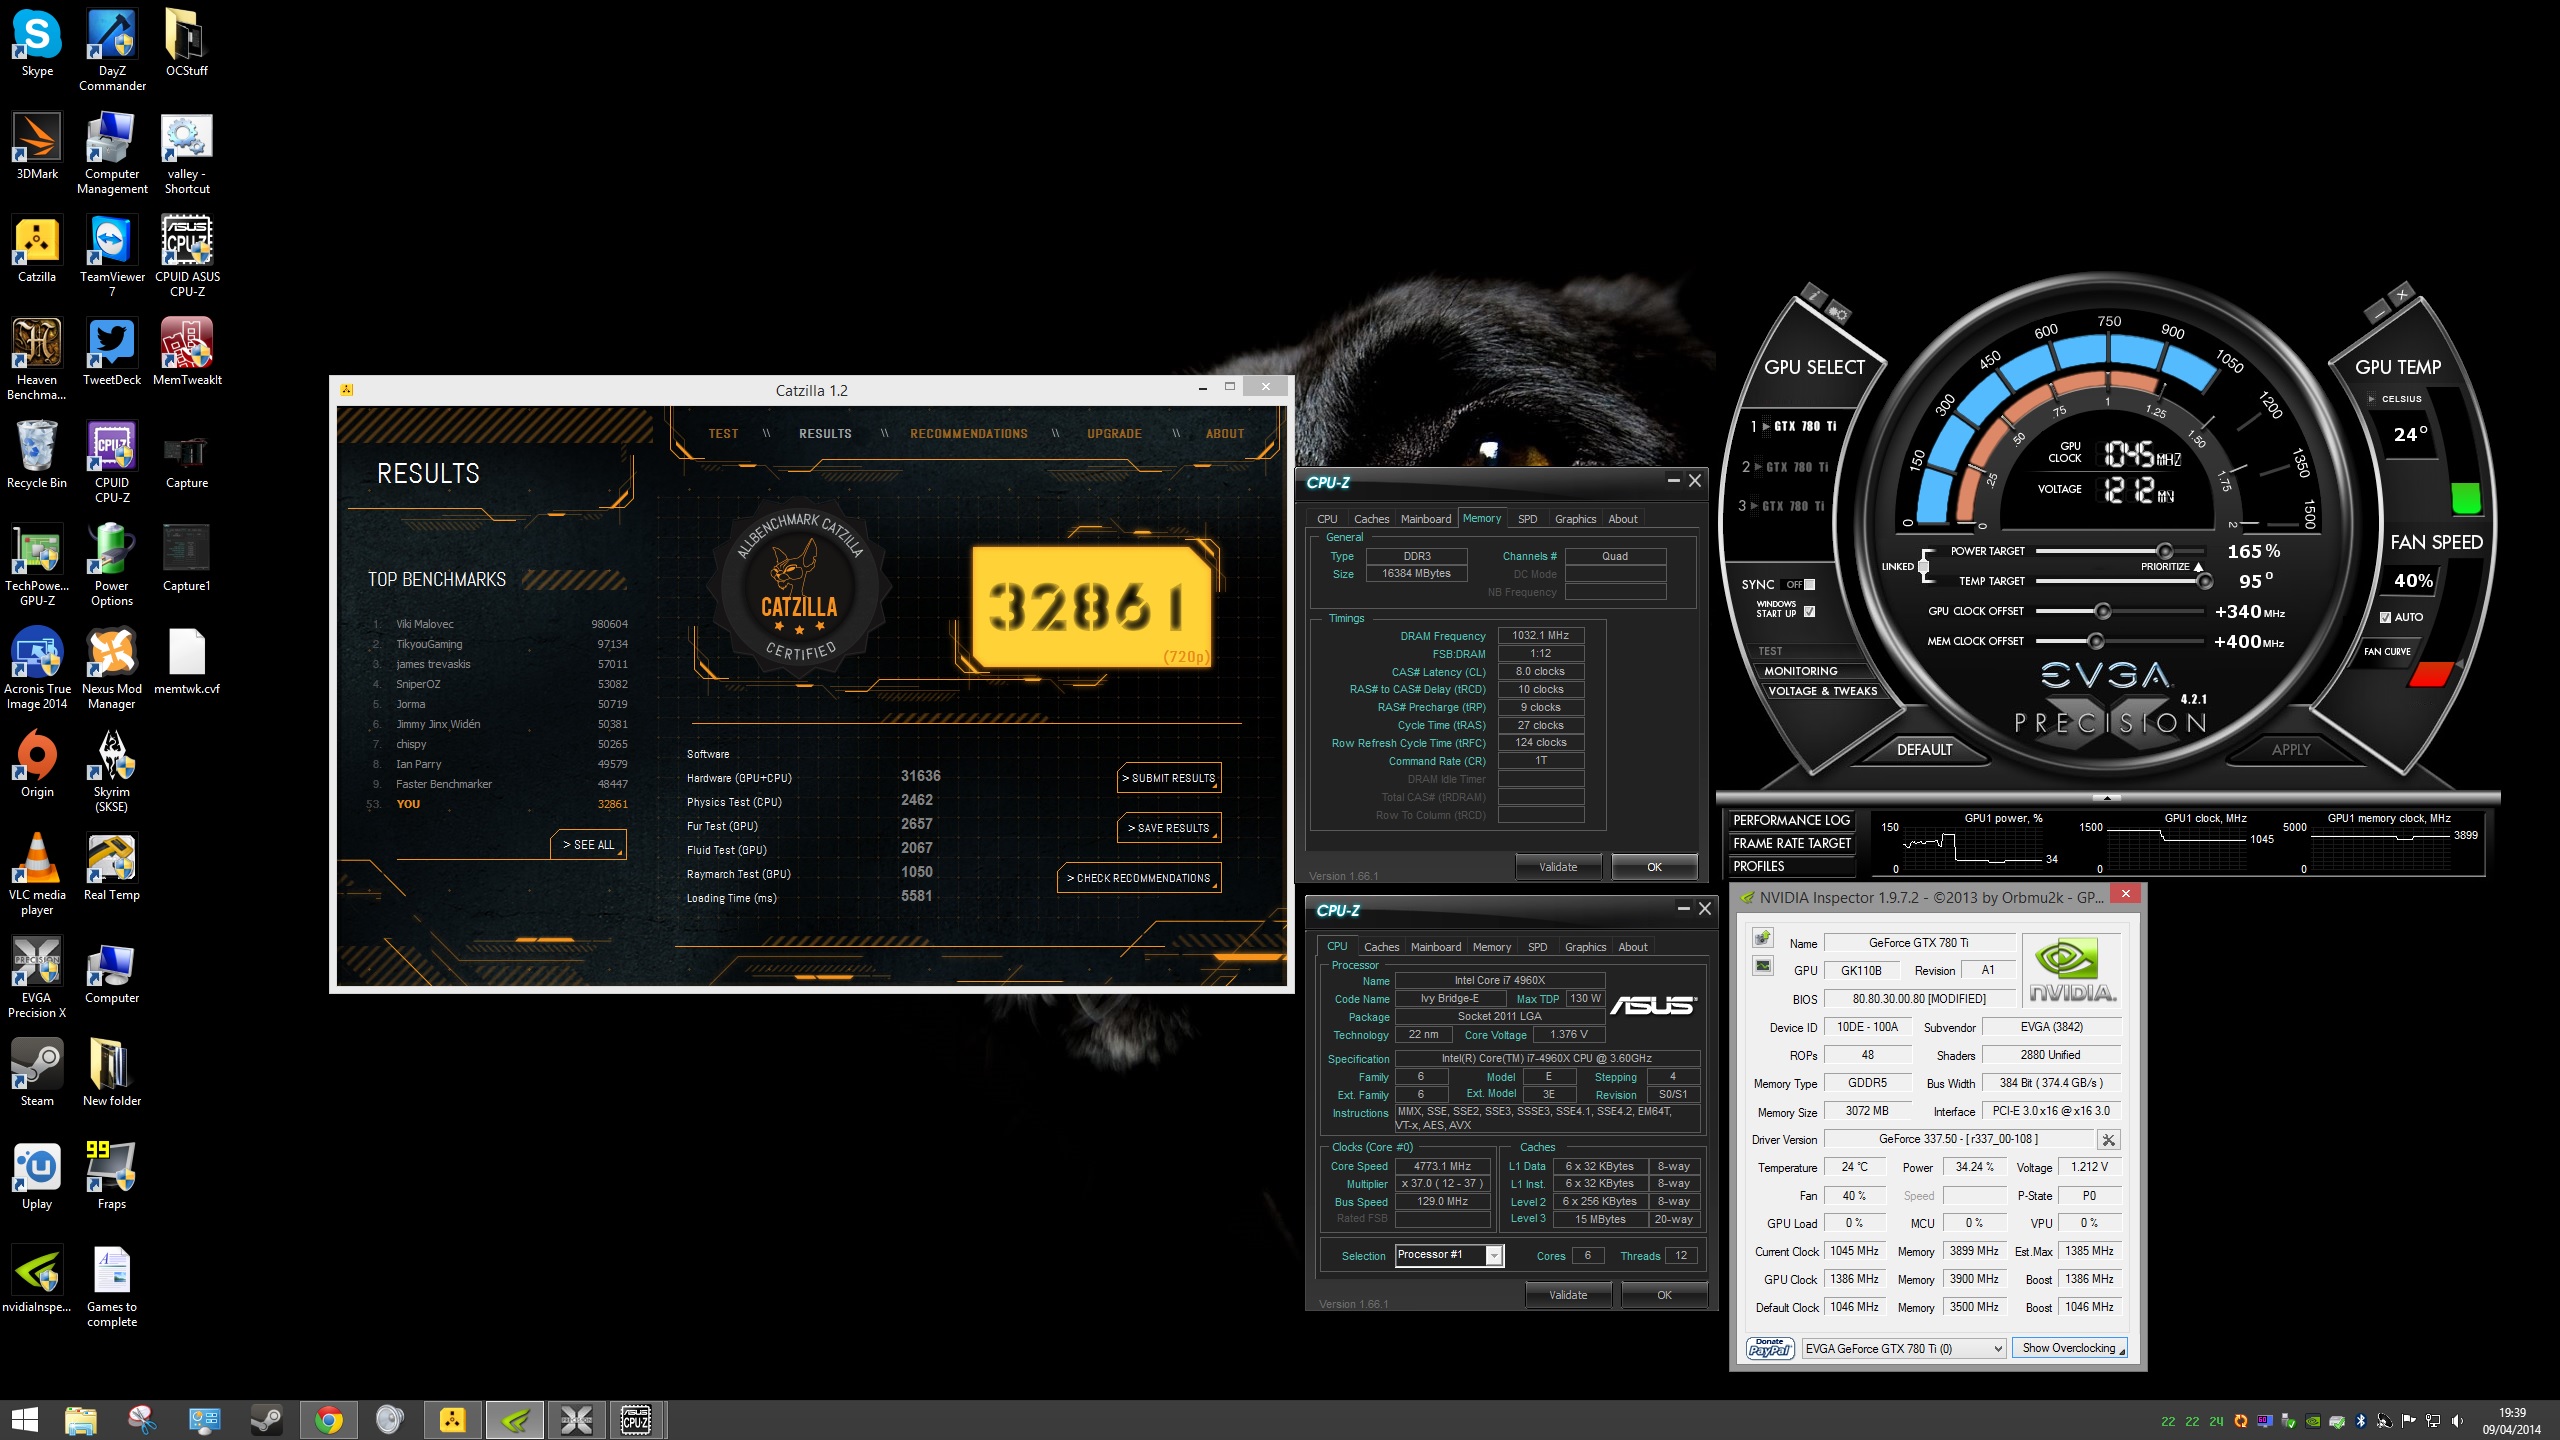The width and height of the screenshot is (2560, 1440).
Task: Toggle the fan AUTO checkbox
Action: 2385,617
